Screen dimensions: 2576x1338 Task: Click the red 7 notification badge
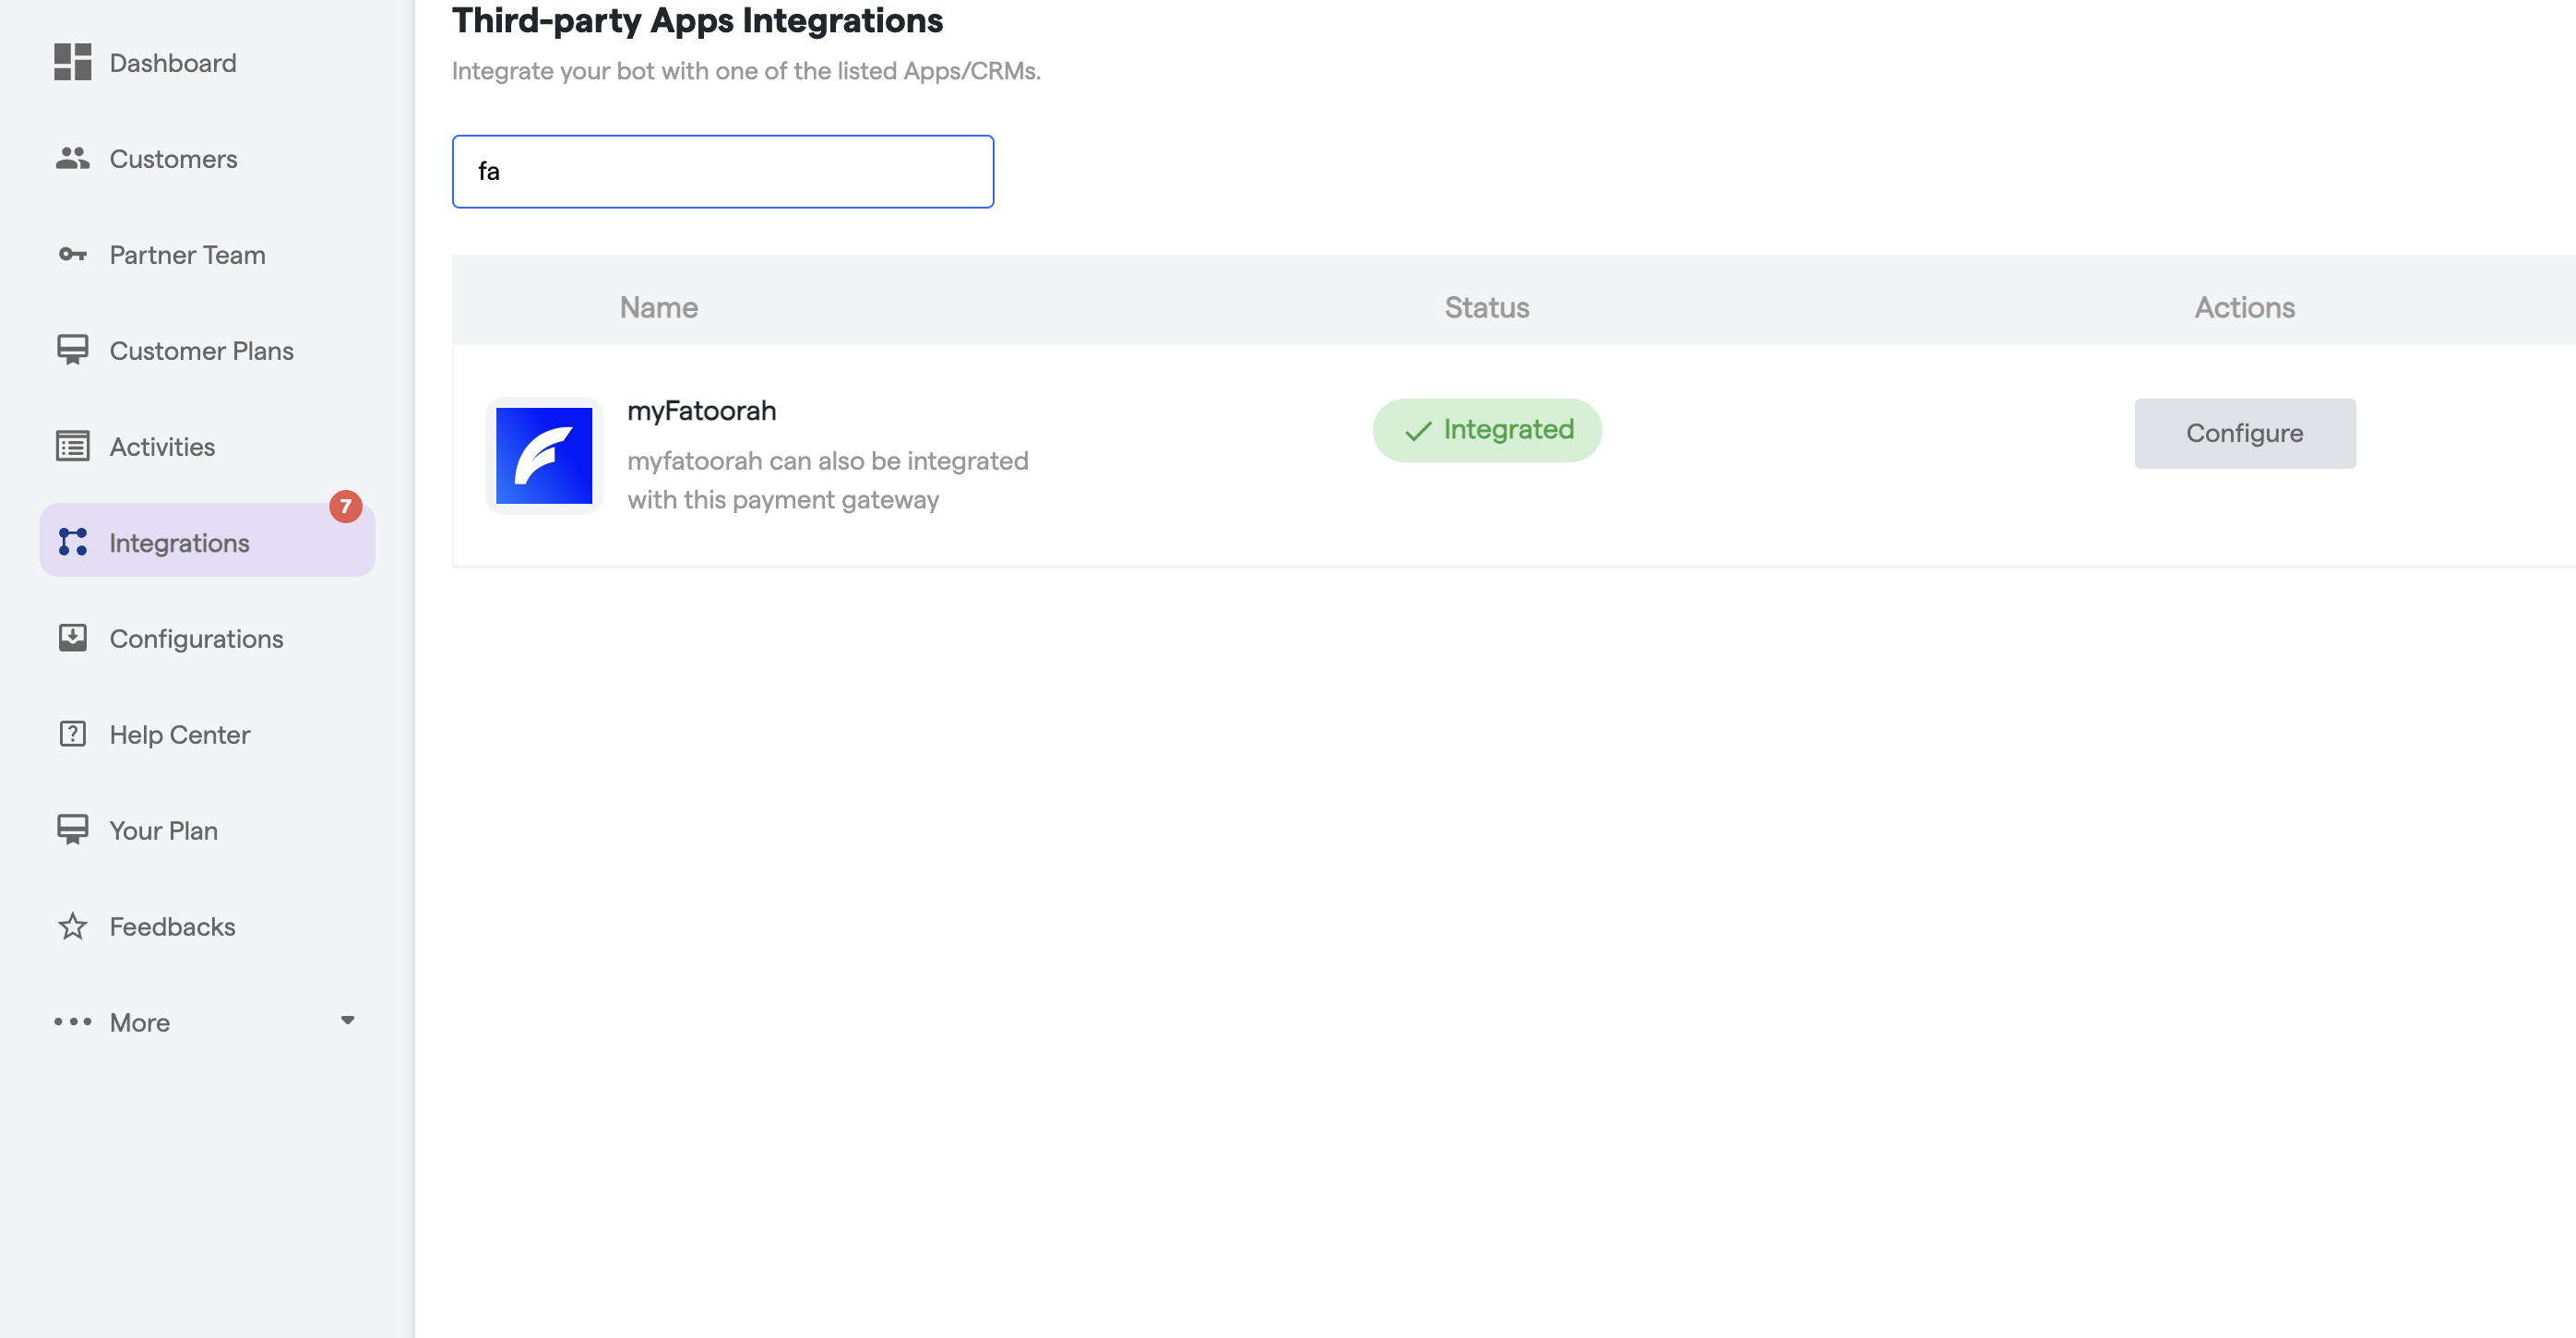345,506
